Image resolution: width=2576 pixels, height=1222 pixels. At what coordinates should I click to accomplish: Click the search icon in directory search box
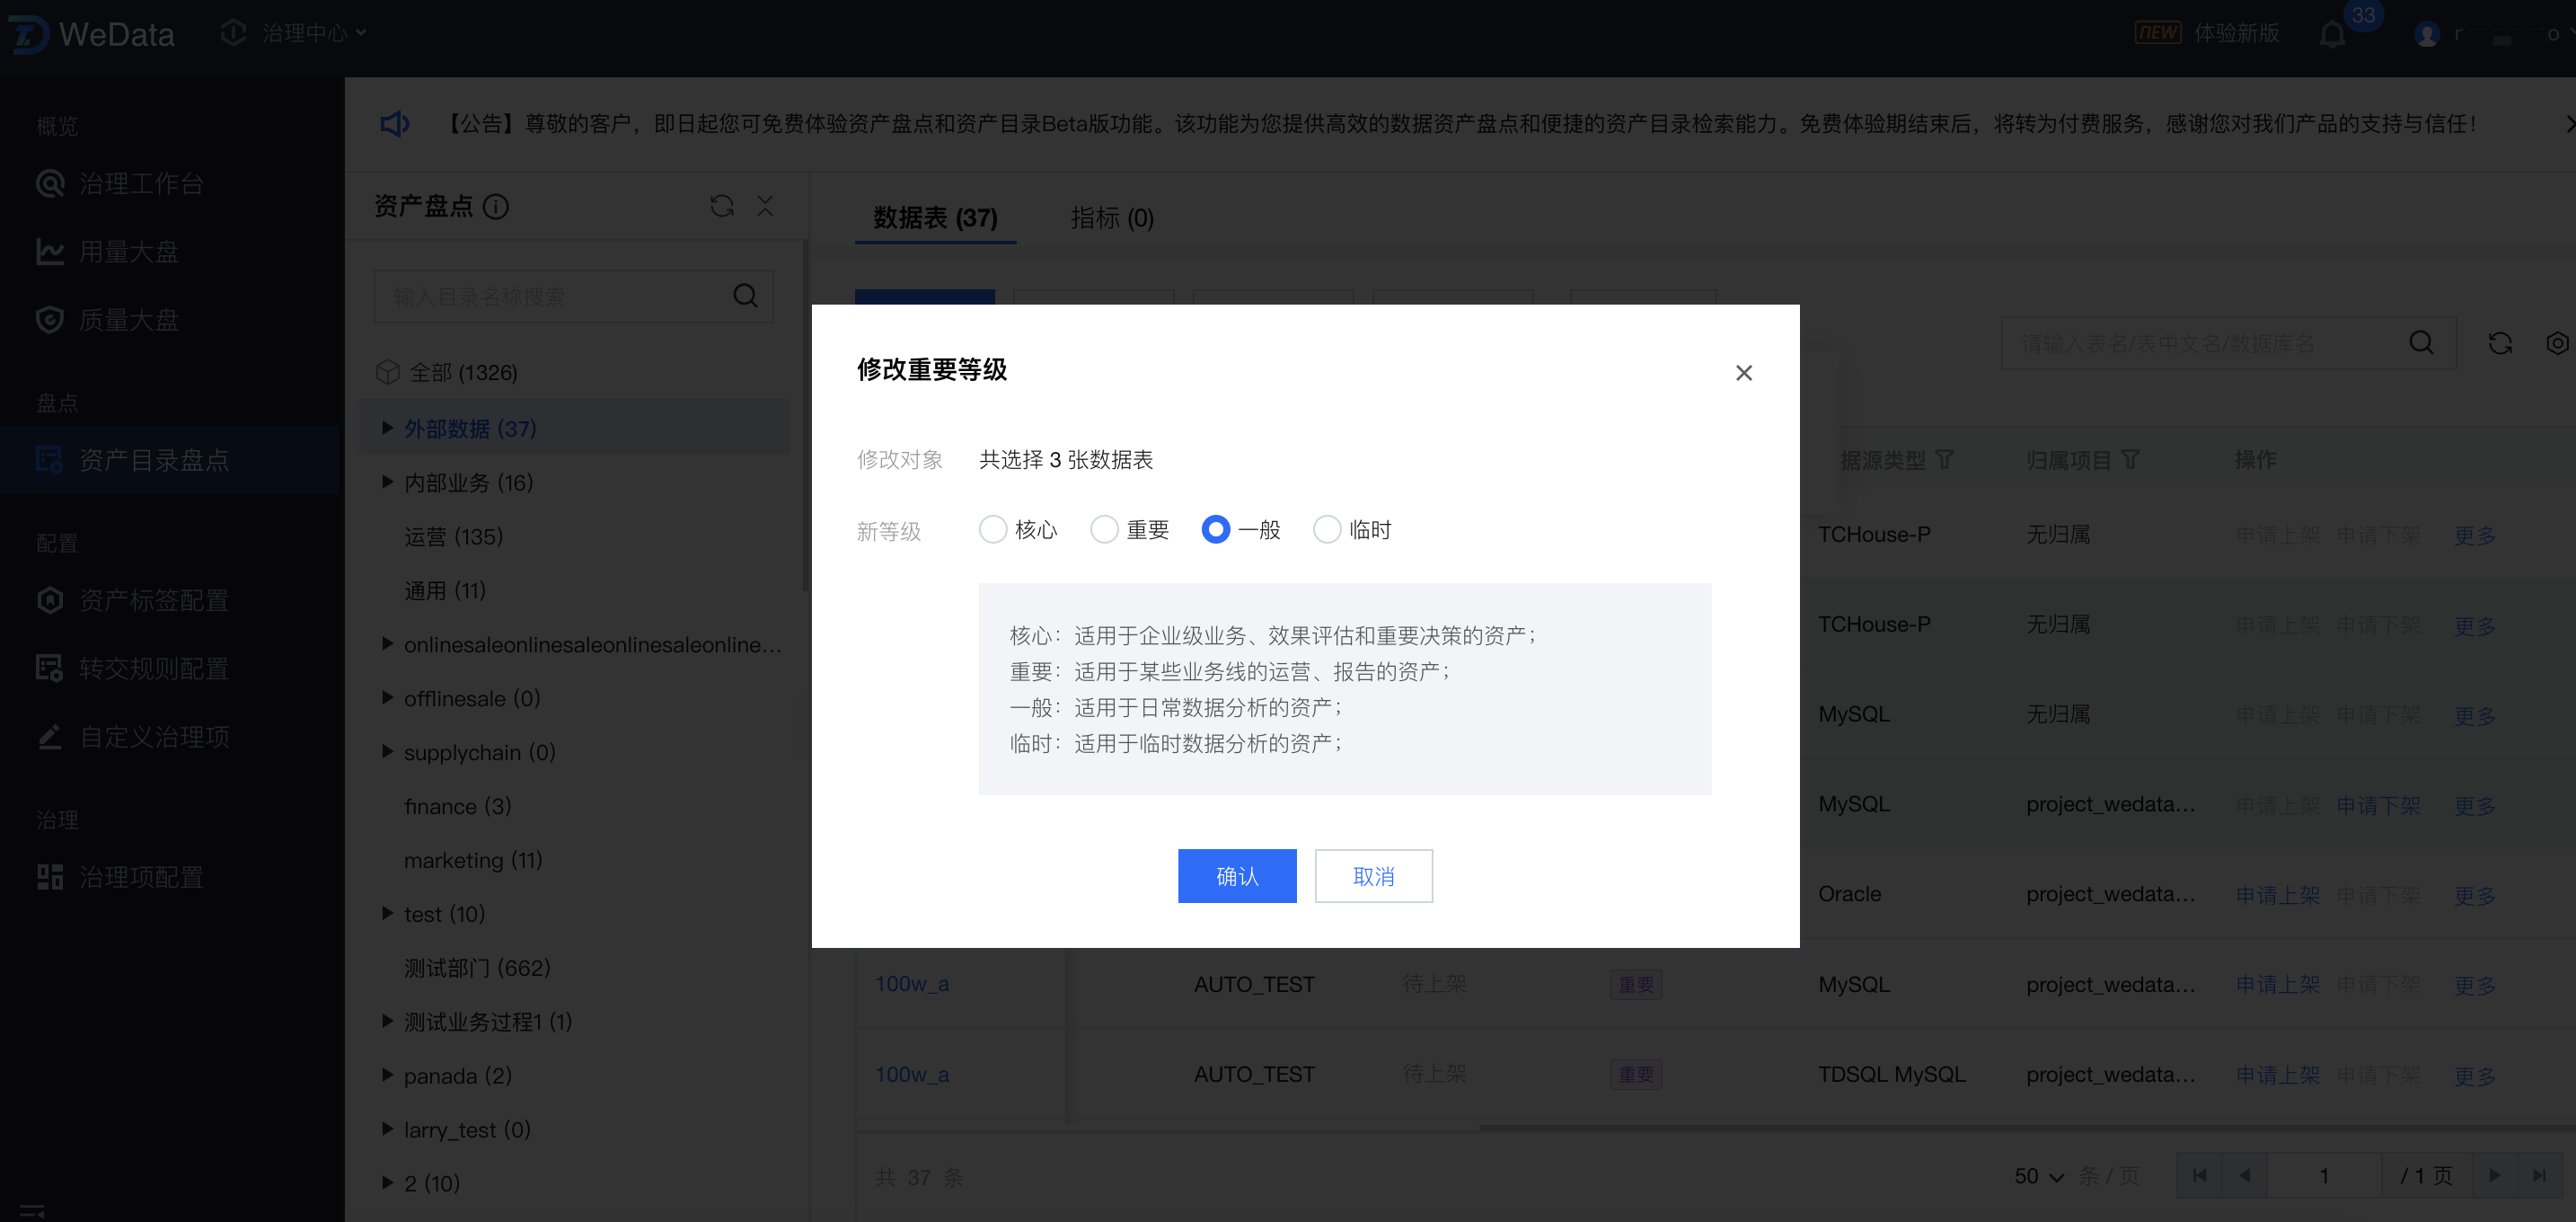745,296
